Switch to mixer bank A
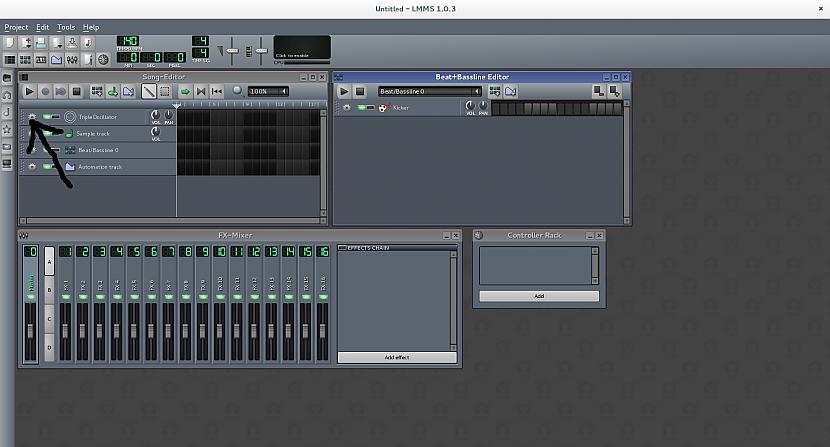This screenshot has height=447, width=830. coord(49,261)
